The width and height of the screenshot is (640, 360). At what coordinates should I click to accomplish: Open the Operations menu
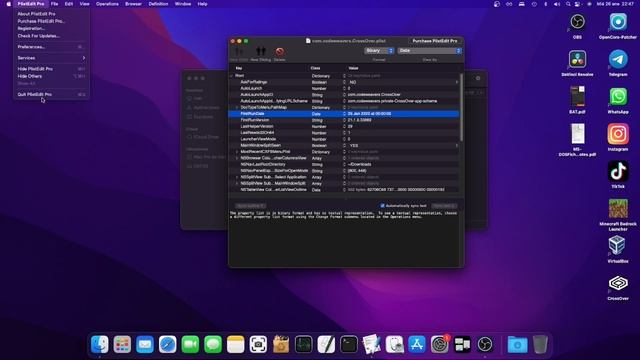pyautogui.click(x=107, y=4)
